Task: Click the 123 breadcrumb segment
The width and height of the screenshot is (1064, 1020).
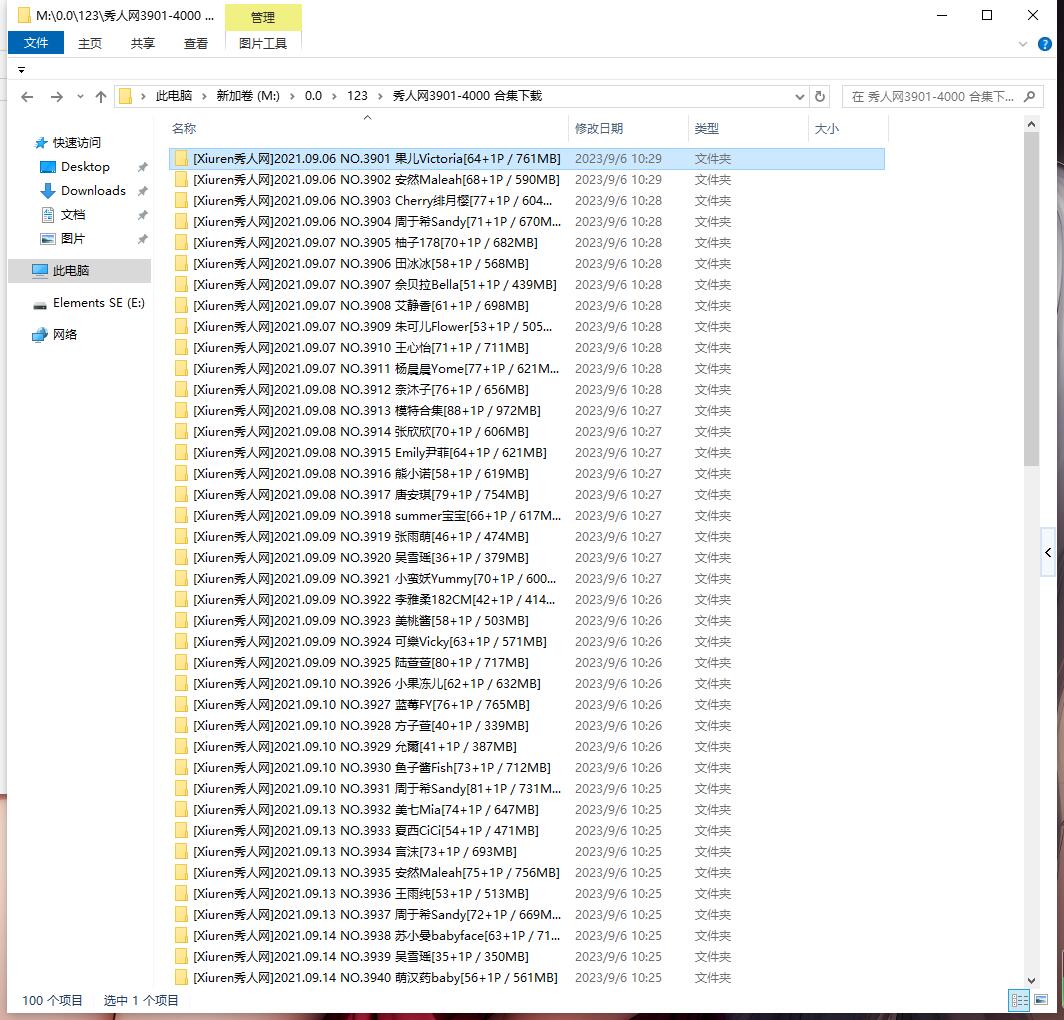Action: click(x=357, y=96)
